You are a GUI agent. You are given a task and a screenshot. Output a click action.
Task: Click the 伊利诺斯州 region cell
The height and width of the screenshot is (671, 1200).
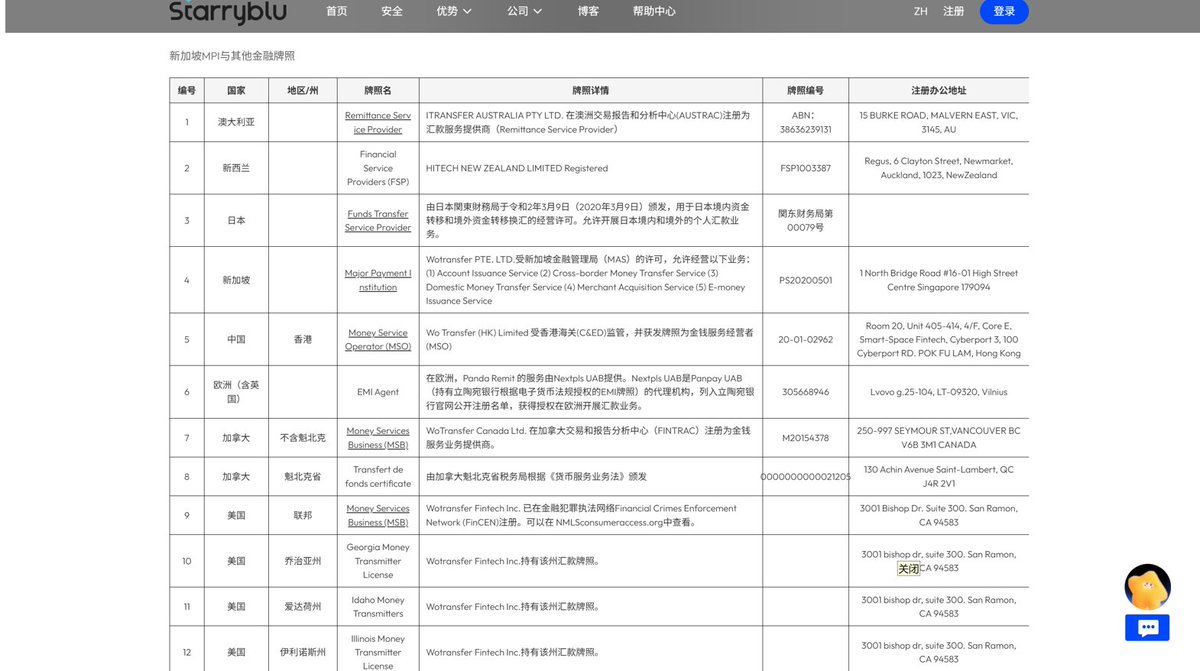(x=303, y=652)
